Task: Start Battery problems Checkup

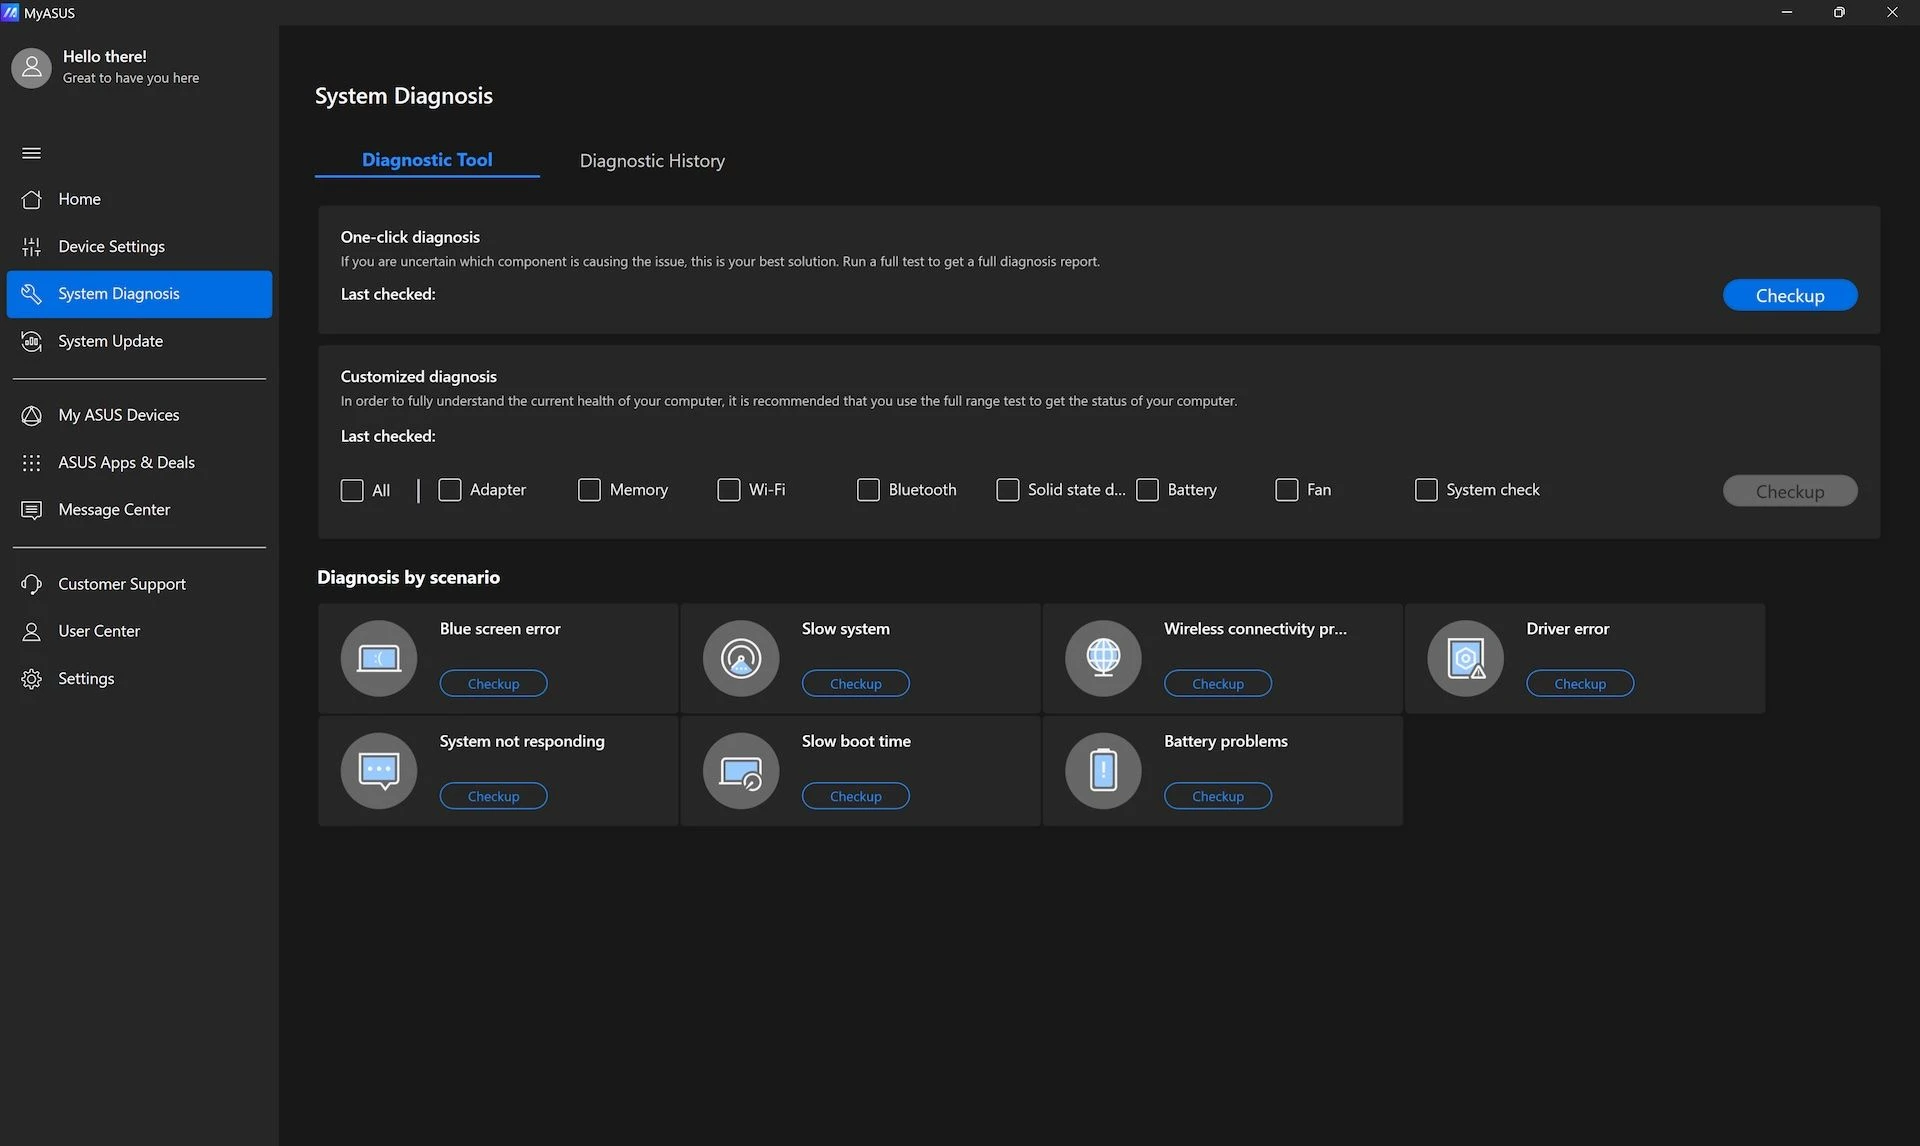Action: pyautogui.click(x=1217, y=796)
